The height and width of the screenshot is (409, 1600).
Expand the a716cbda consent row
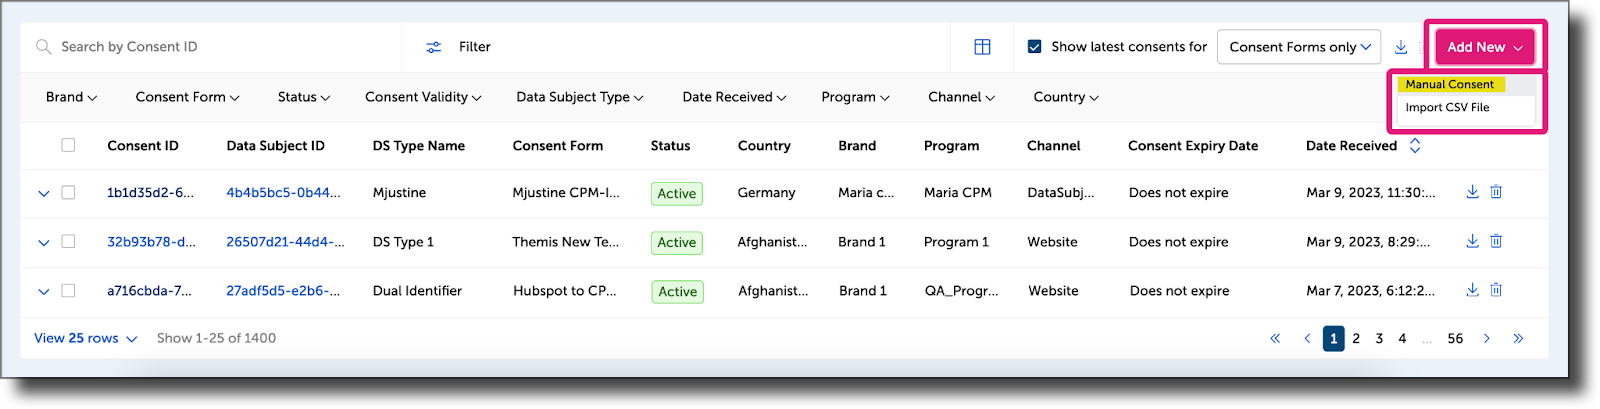(43, 291)
